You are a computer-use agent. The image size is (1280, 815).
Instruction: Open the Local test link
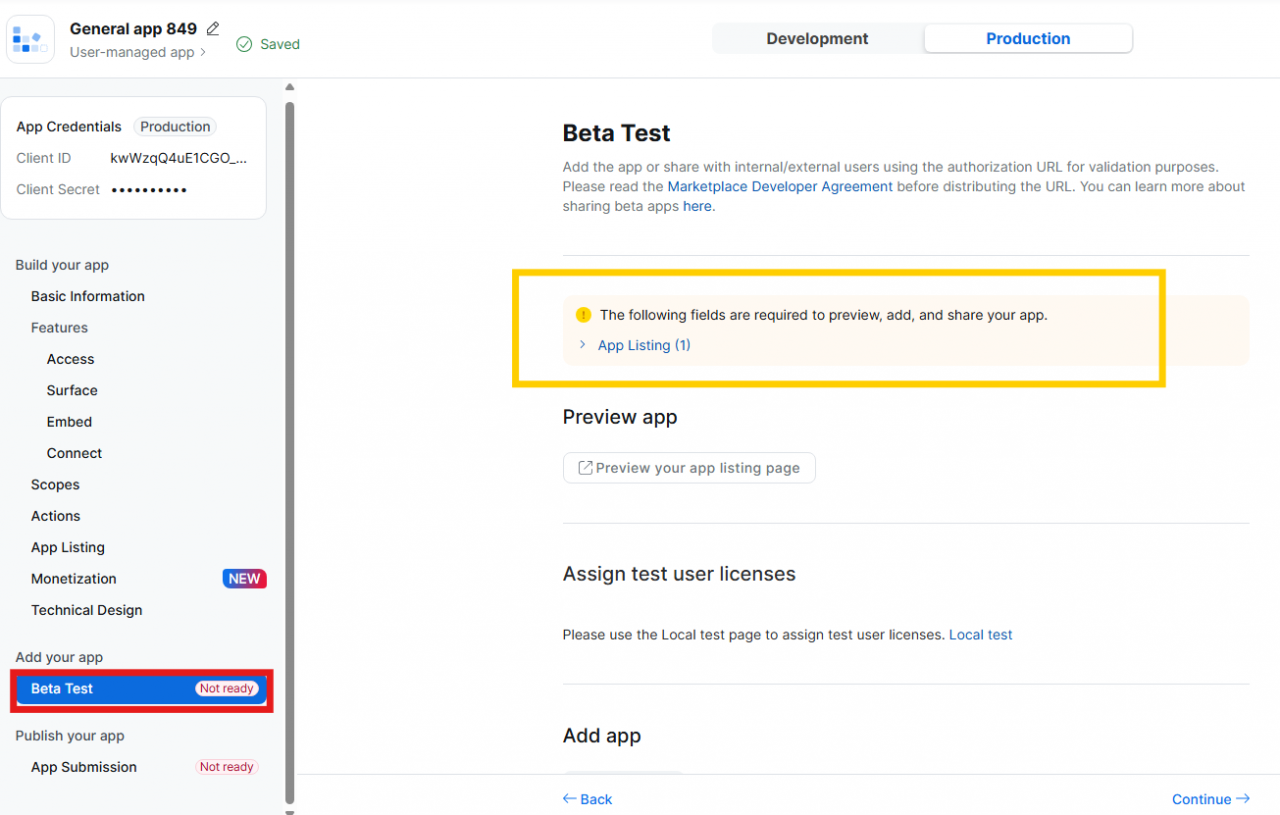pyautogui.click(x=981, y=635)
